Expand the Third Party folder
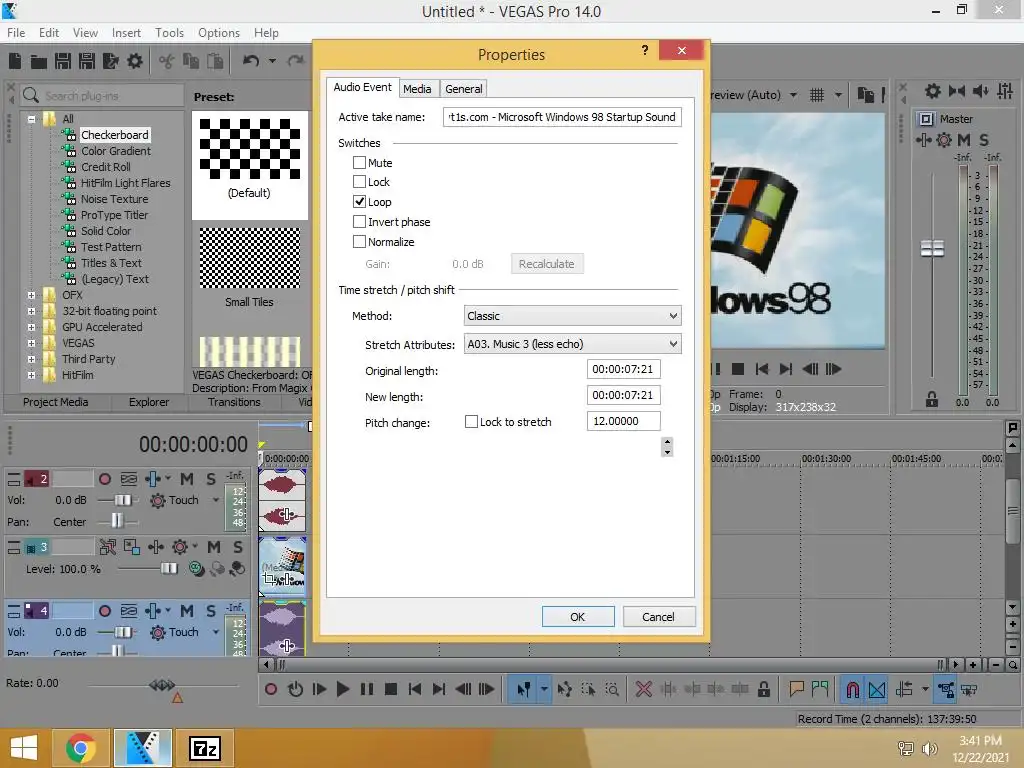The image size is (1024, 768). click(31, 359)
